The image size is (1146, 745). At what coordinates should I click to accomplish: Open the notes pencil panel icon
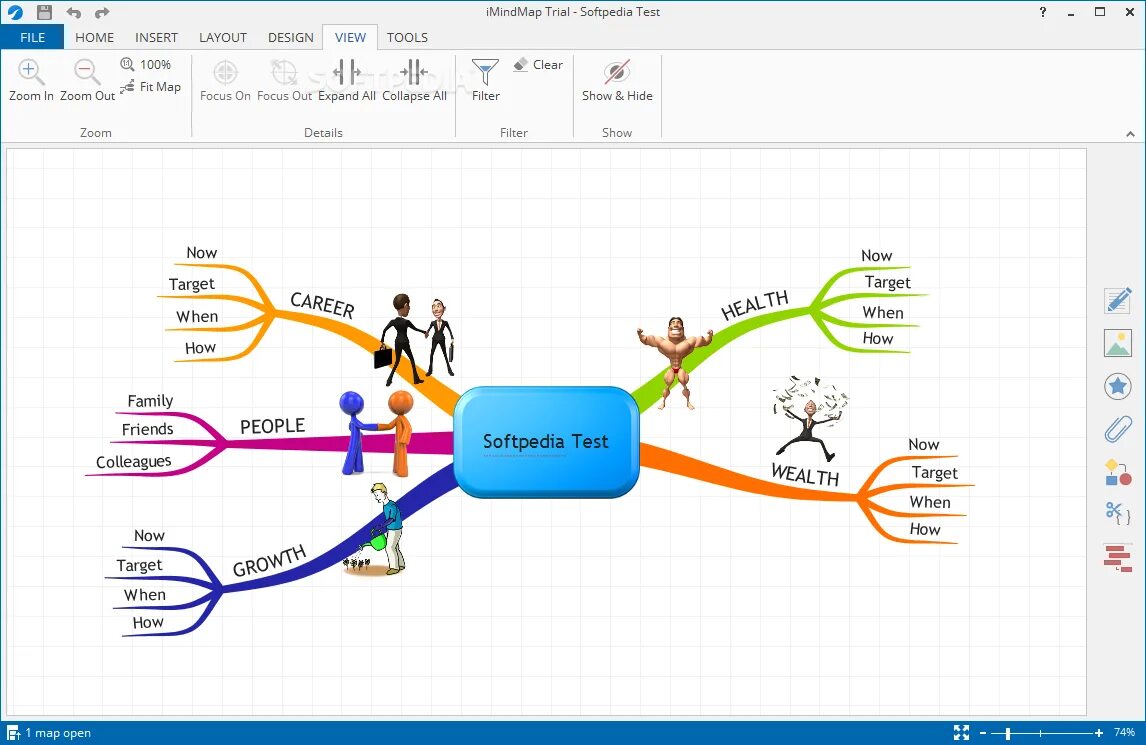pyautogui.click(x=1117, y=300)
